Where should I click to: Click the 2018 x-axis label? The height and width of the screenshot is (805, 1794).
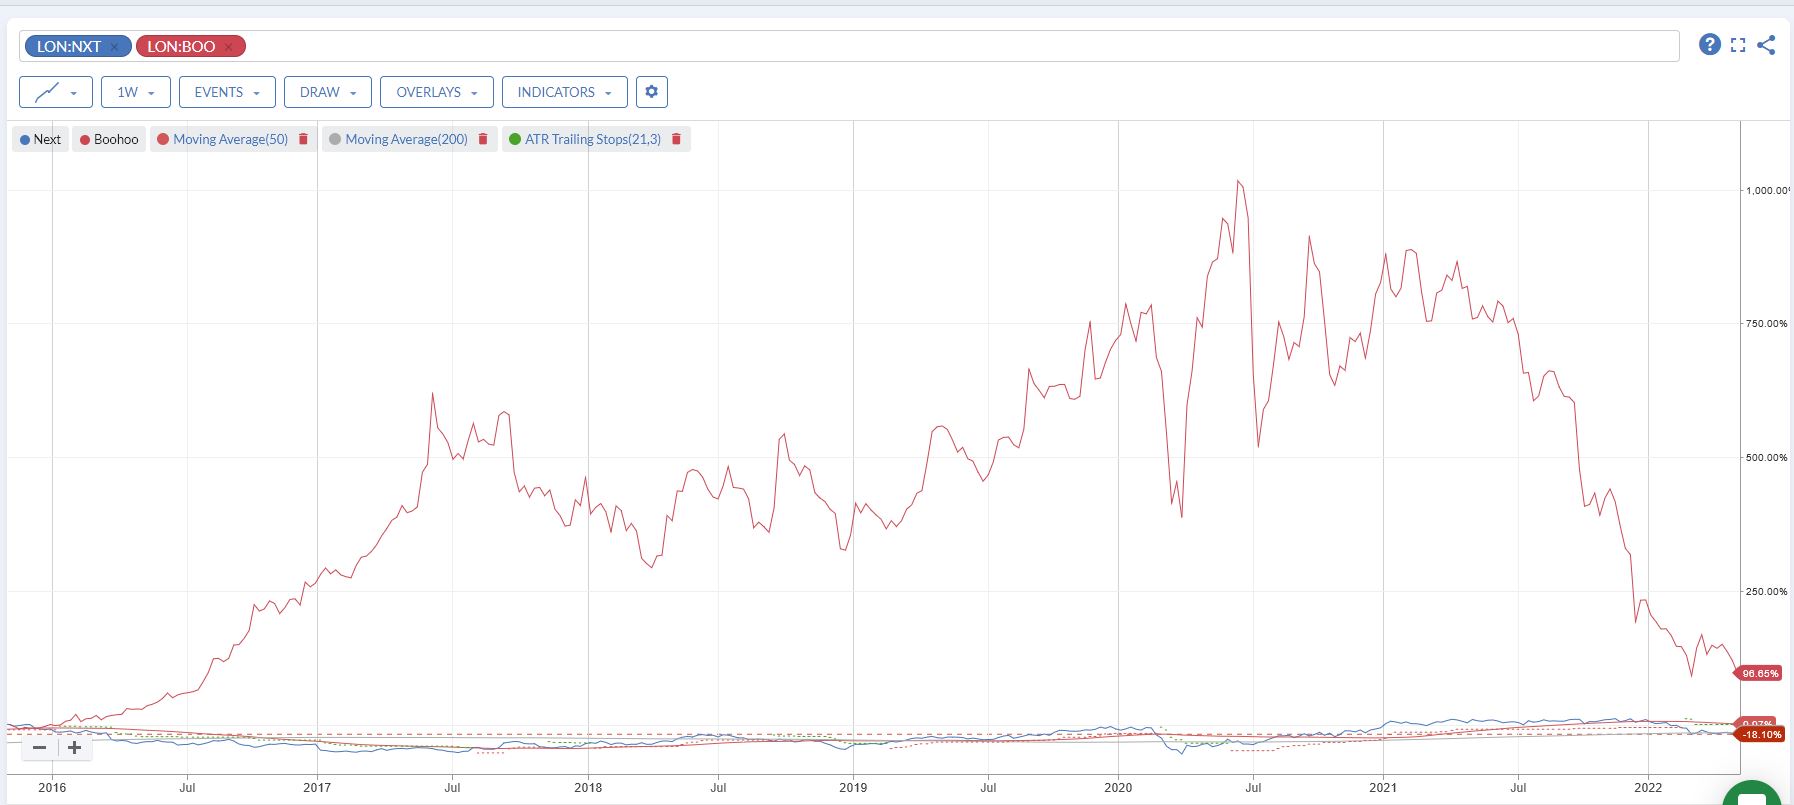[588, 787]
